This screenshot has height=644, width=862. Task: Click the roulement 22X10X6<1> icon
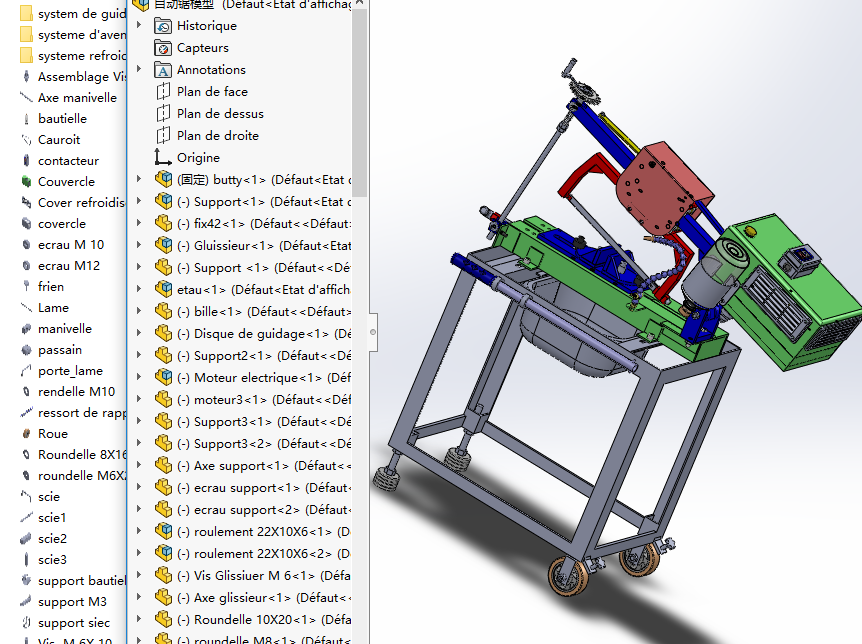tap(163, 531)
